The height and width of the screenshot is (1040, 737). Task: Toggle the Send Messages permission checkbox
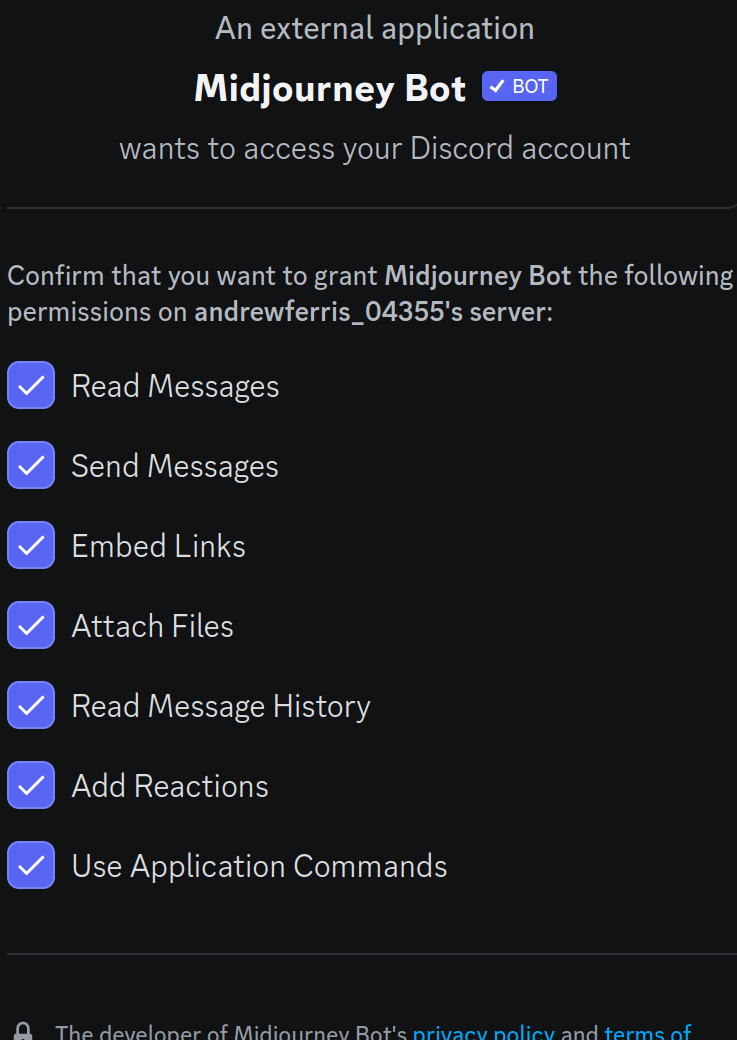point(31,465)
